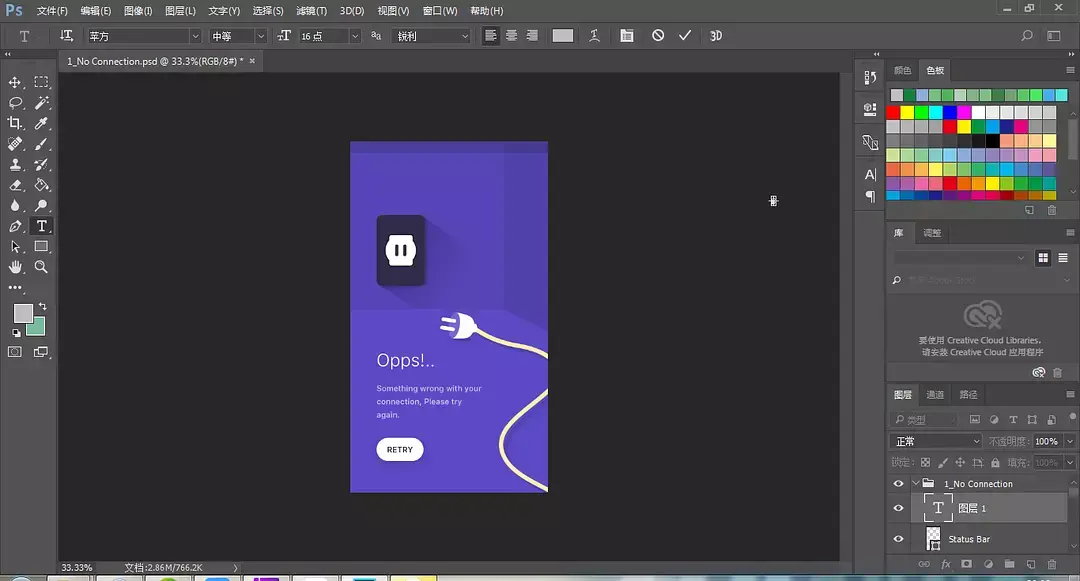Choose the Eyedropper tool
Image resolution: width=1080 pixels, height=581 pixels.
point(42,123)
